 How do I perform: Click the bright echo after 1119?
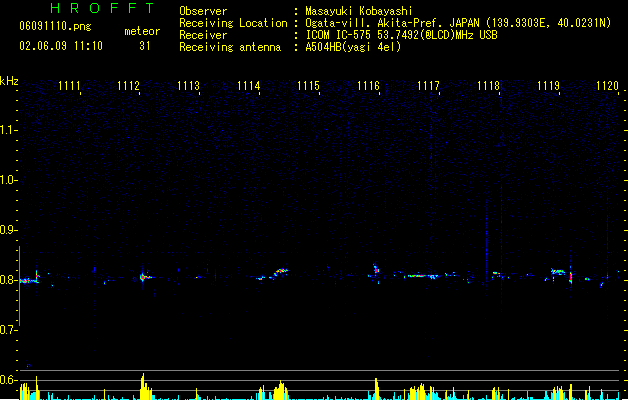point(570,277)
